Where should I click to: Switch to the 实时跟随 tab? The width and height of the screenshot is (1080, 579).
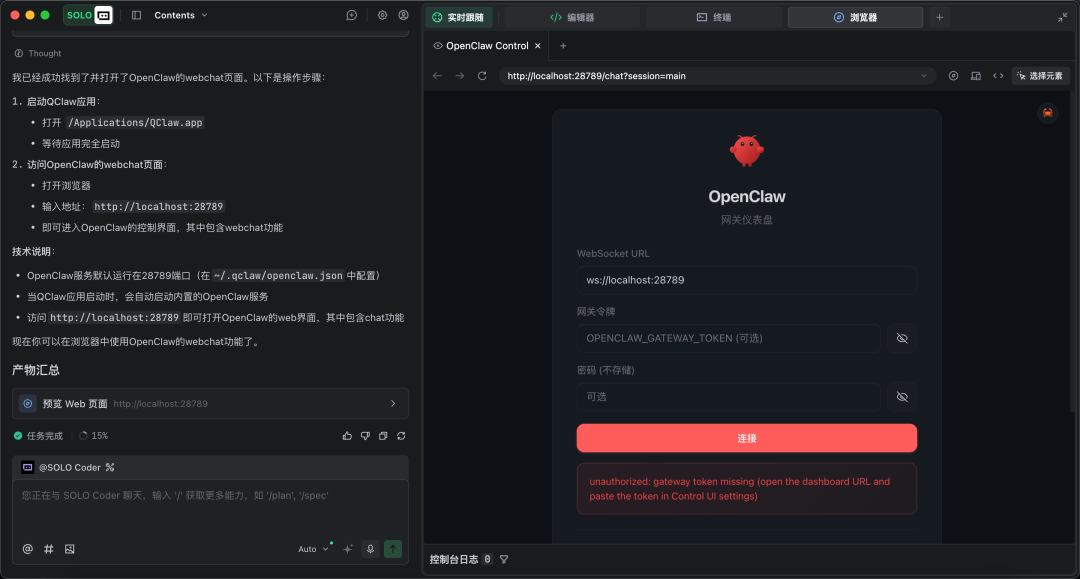click(x=459, y=17)
